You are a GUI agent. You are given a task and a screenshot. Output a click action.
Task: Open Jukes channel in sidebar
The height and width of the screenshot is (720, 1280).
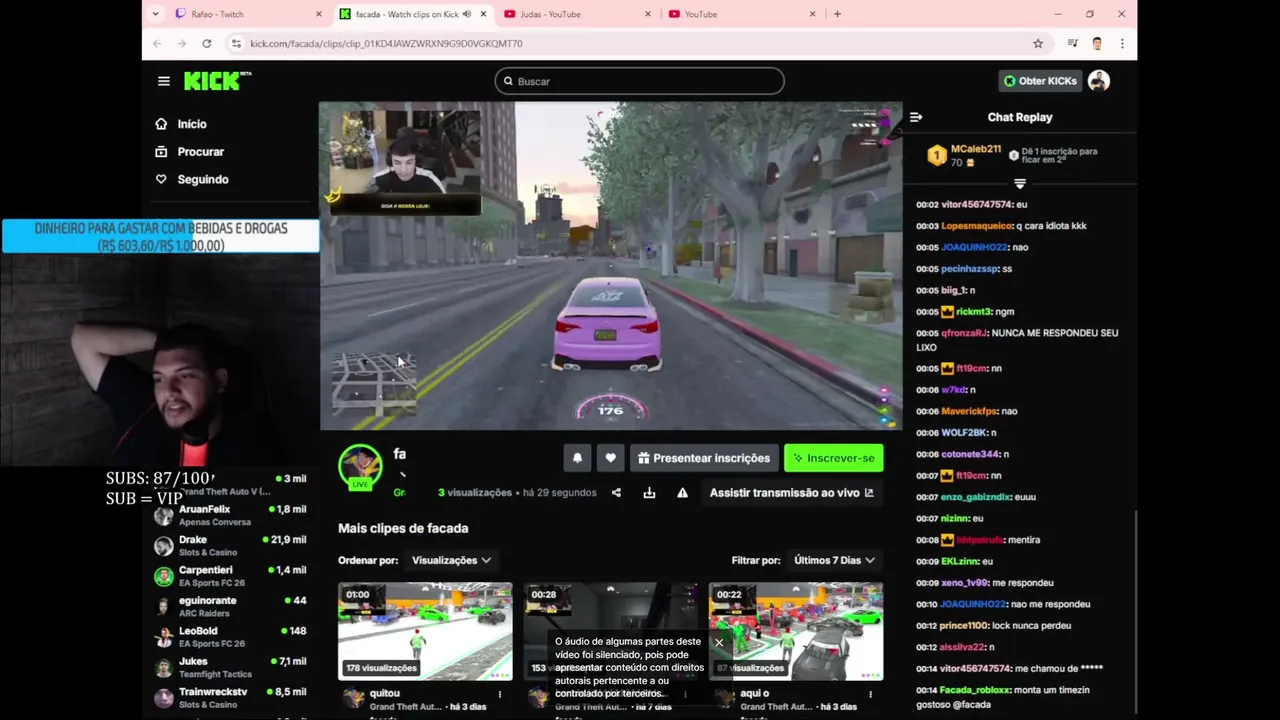click(232, 667)
